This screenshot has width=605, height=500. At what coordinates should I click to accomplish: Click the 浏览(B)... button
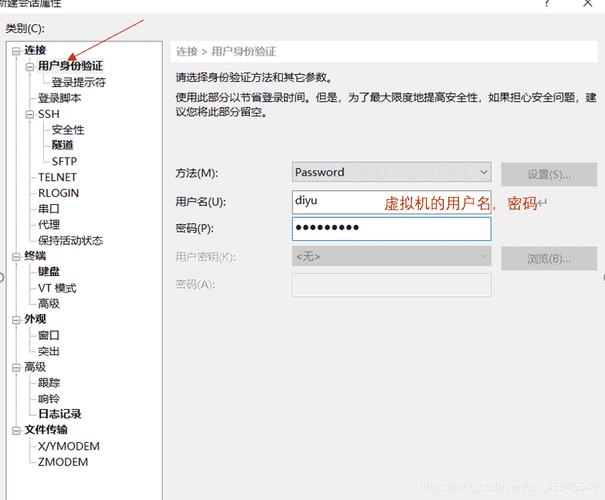[x=549, y=258]
